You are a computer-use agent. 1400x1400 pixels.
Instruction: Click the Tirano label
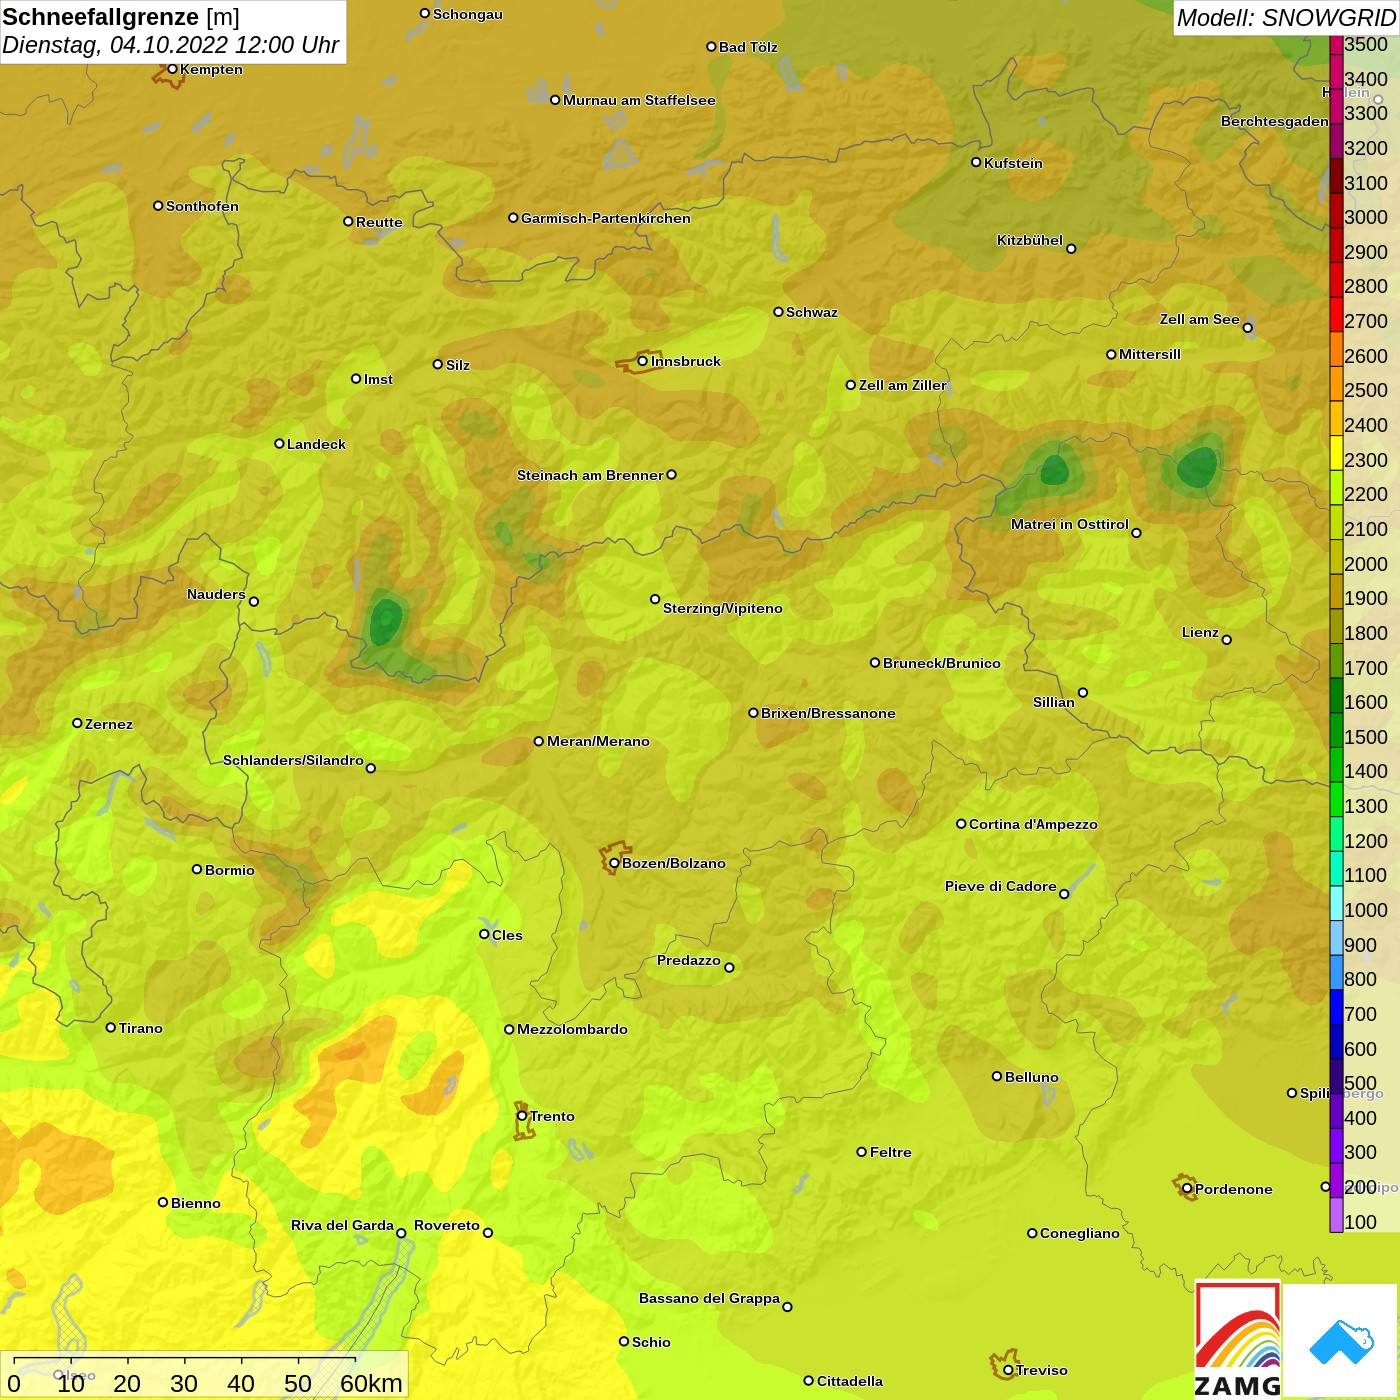point(141,1028)
